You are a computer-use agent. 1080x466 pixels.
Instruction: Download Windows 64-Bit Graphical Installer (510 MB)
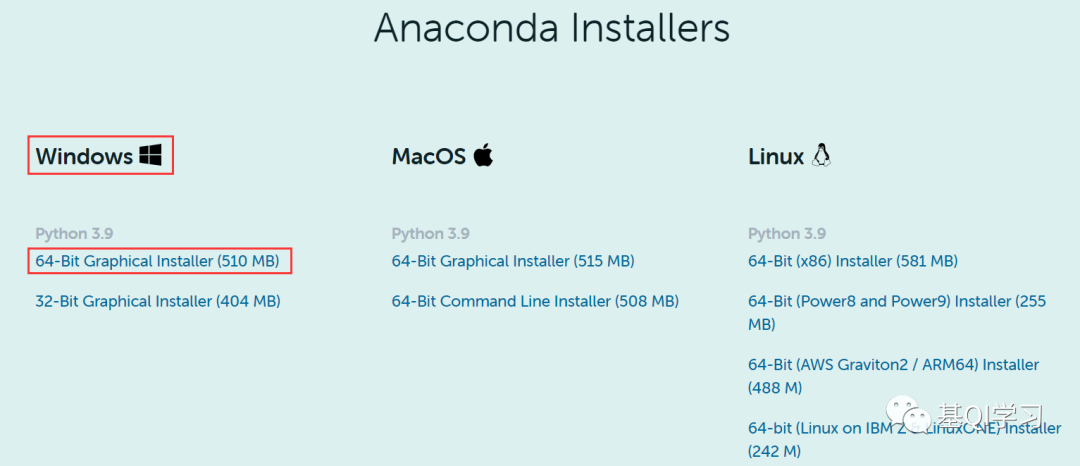pos(157,262)
